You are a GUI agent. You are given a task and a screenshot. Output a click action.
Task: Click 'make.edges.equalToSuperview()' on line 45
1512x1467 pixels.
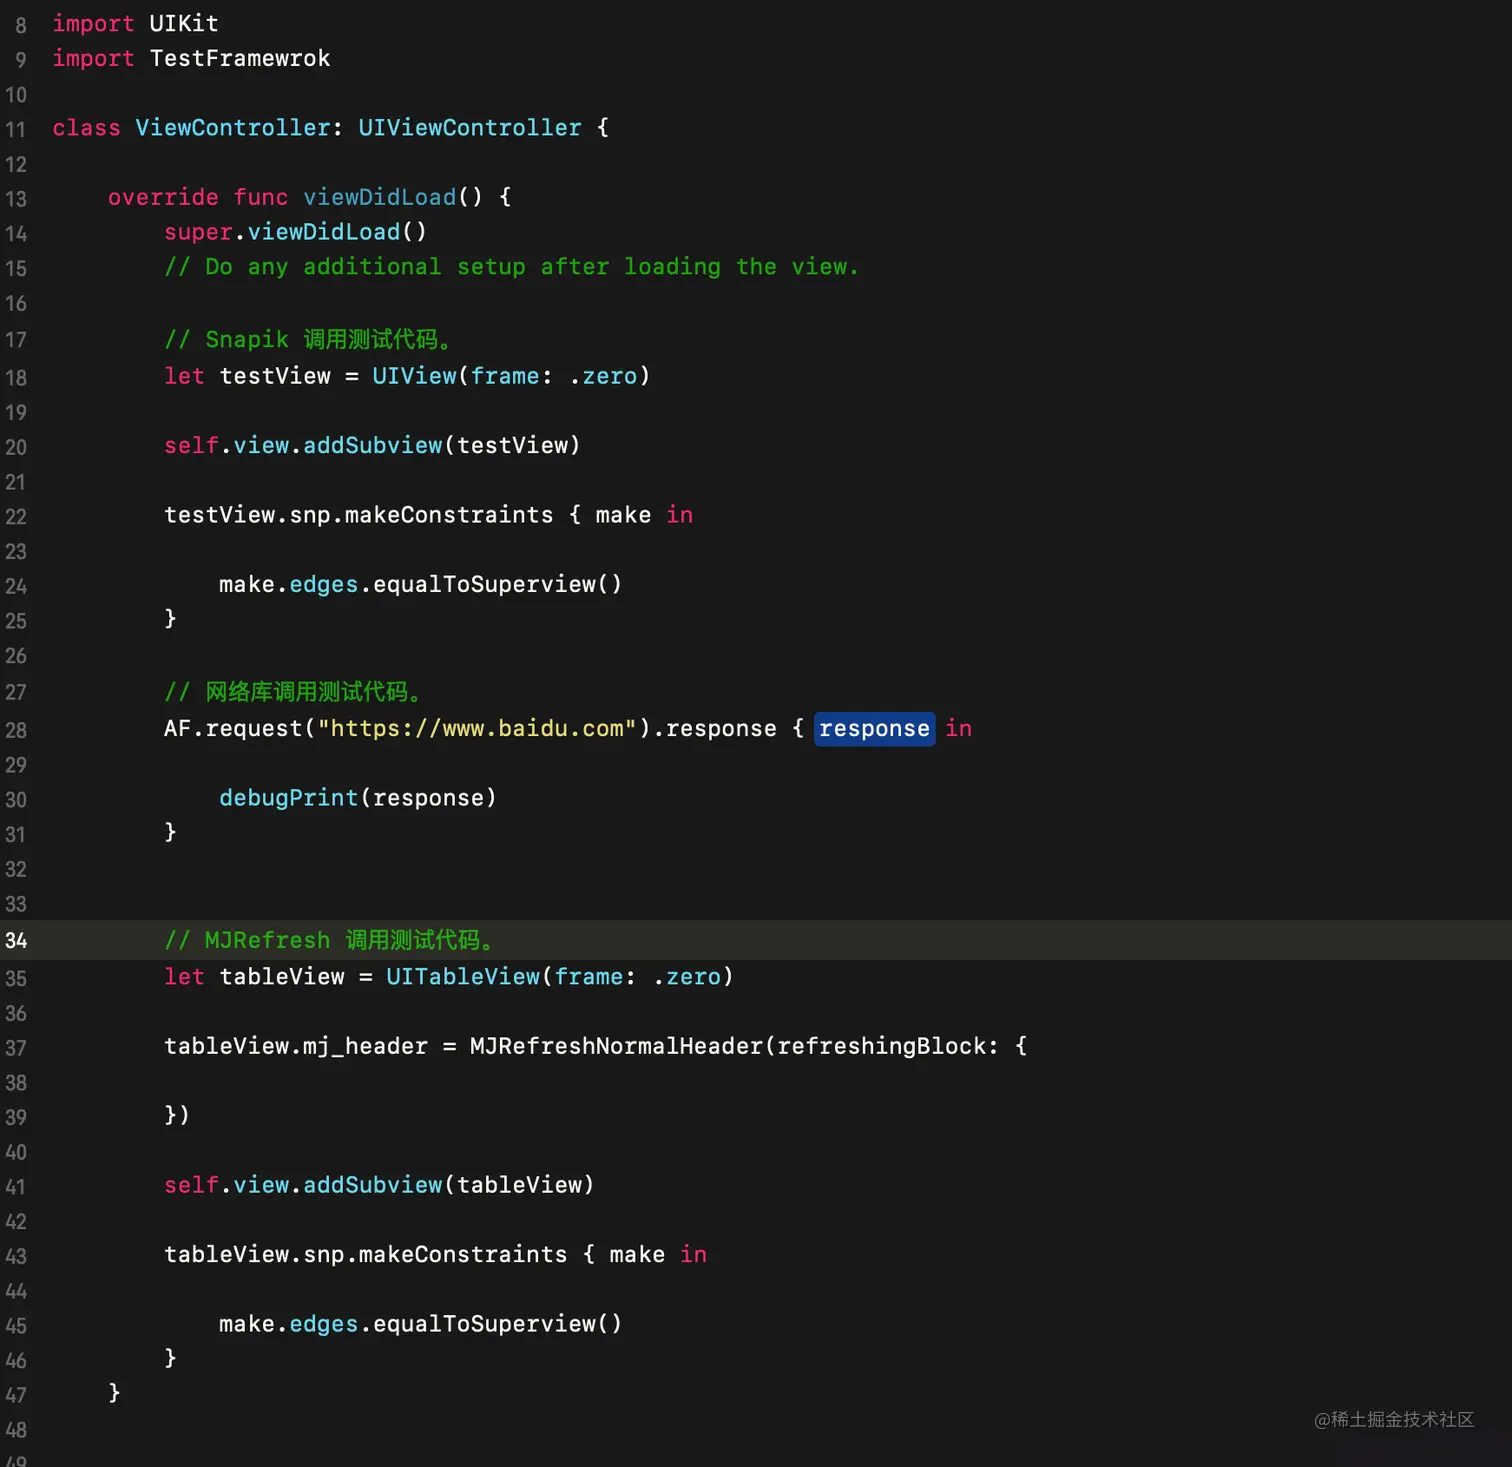[420, 1324]
